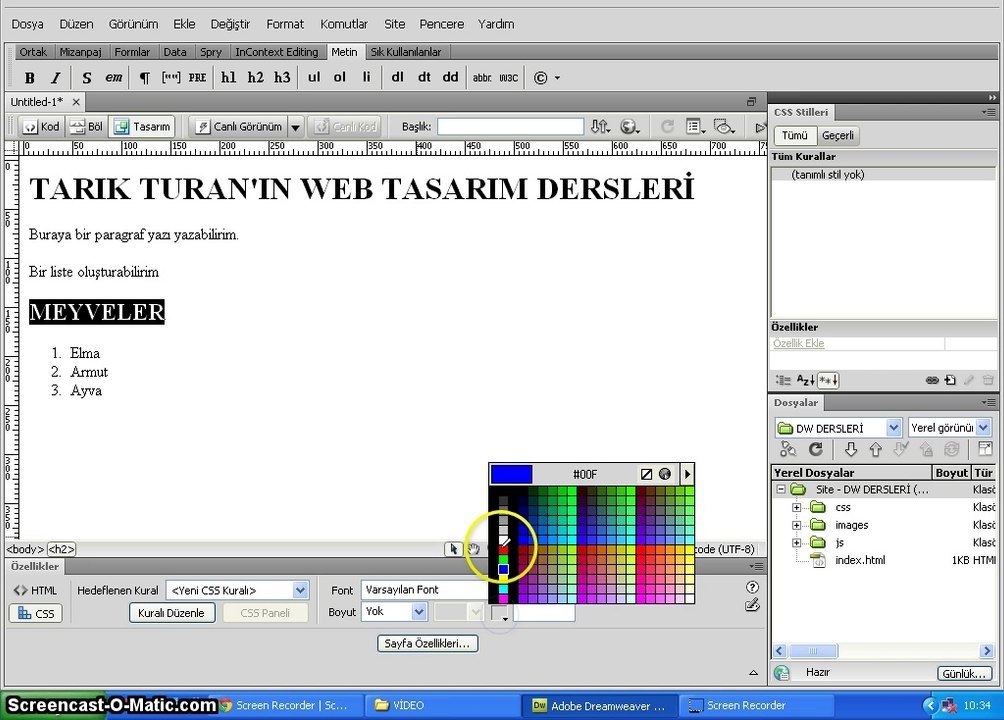Apply Strong (S) formatting
The width and height of the screenshot is (1004, 720).
[x=86, y=78]
